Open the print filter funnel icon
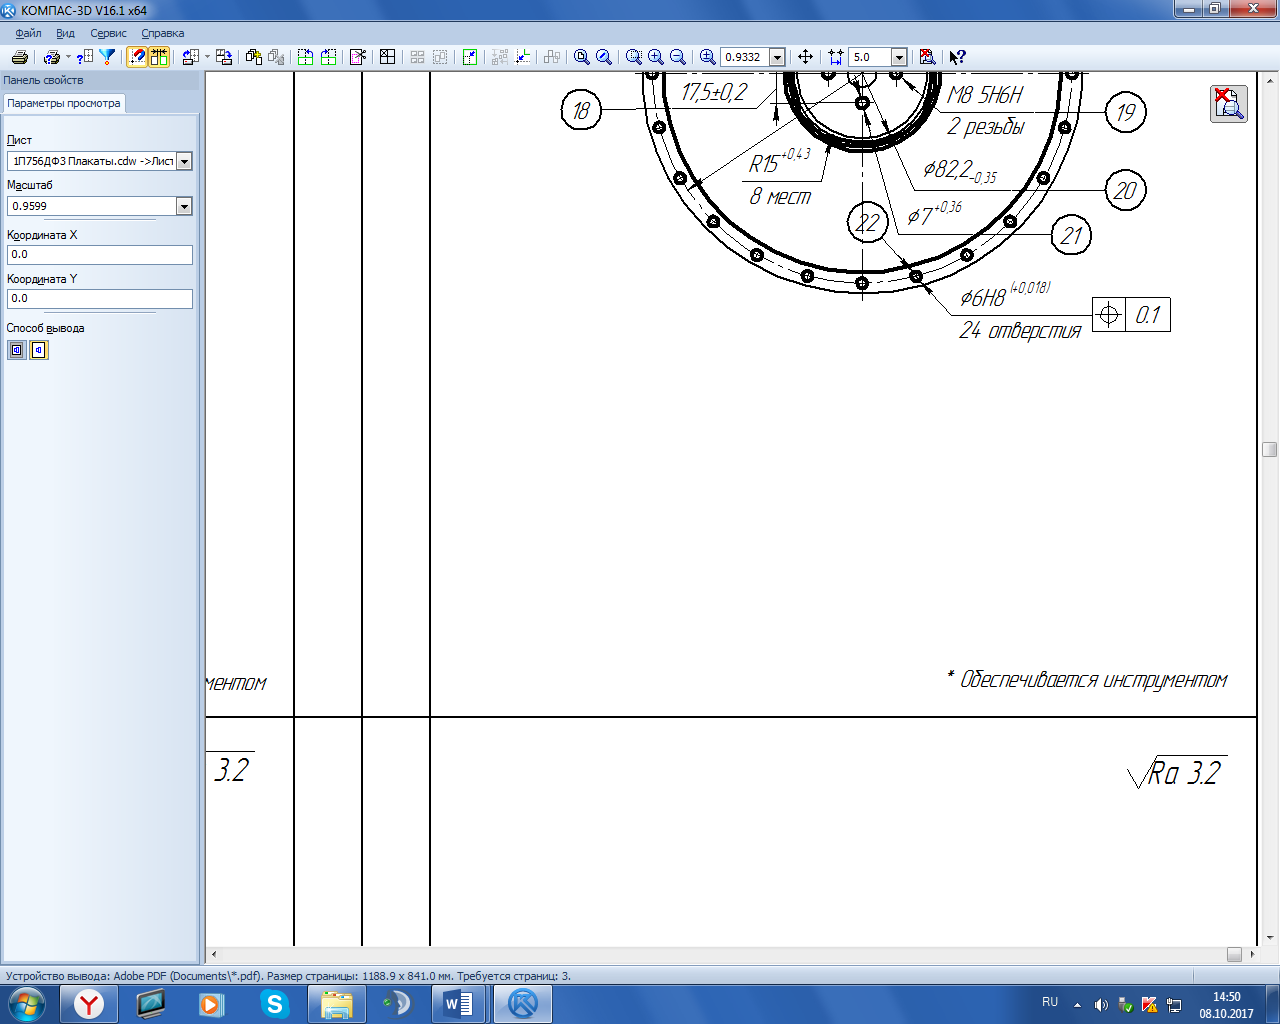 (x=107, y=57)
